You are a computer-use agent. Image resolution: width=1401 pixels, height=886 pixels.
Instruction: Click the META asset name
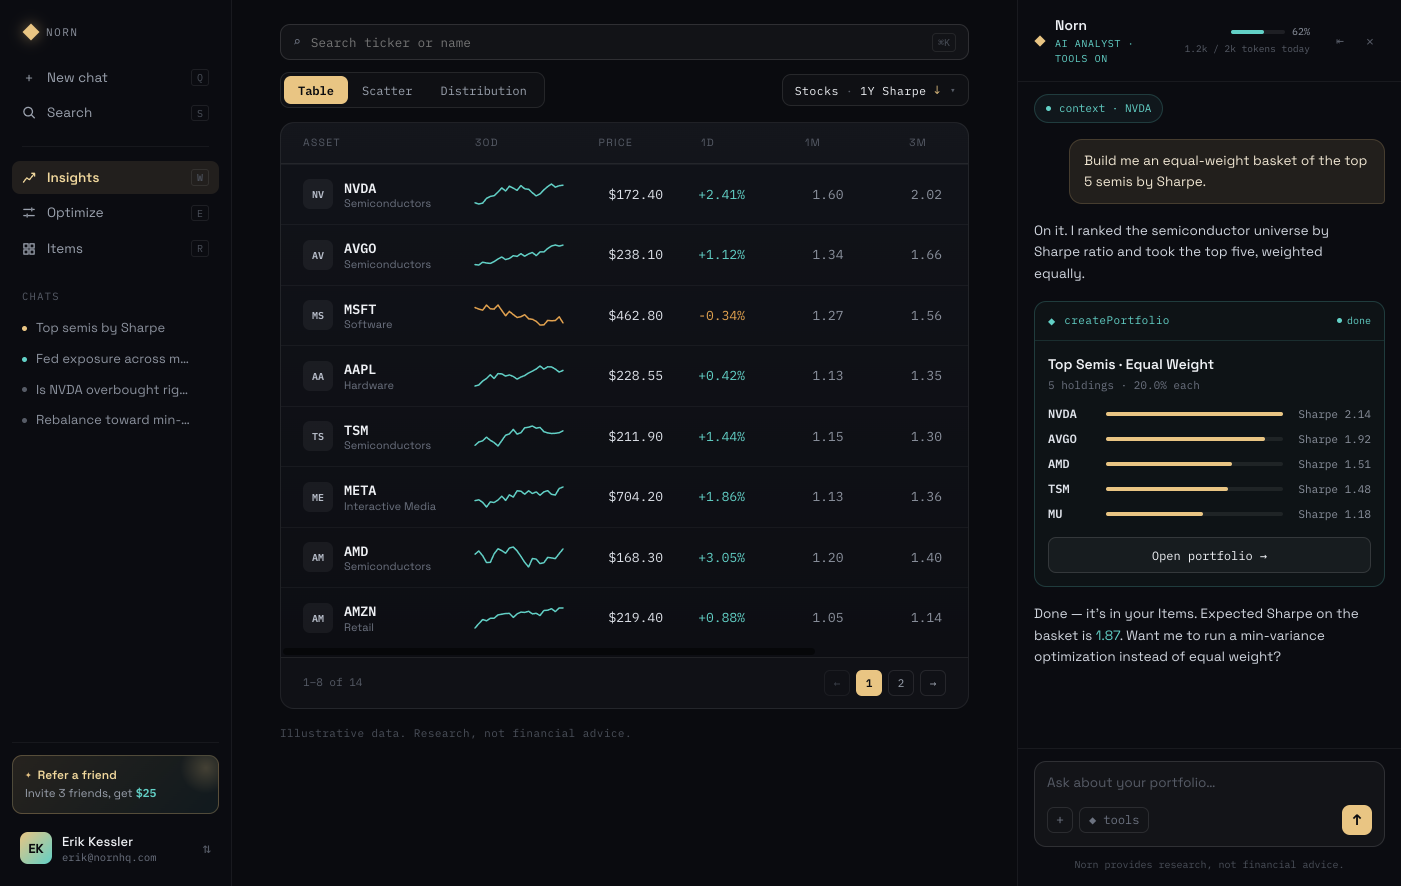(360, 491)
